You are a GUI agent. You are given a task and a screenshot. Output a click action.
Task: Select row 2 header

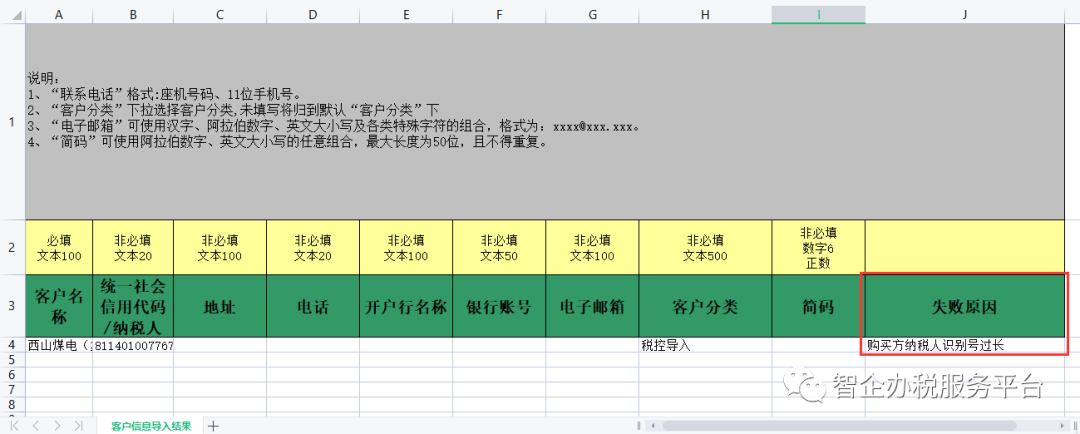click(x=12, y=247)
